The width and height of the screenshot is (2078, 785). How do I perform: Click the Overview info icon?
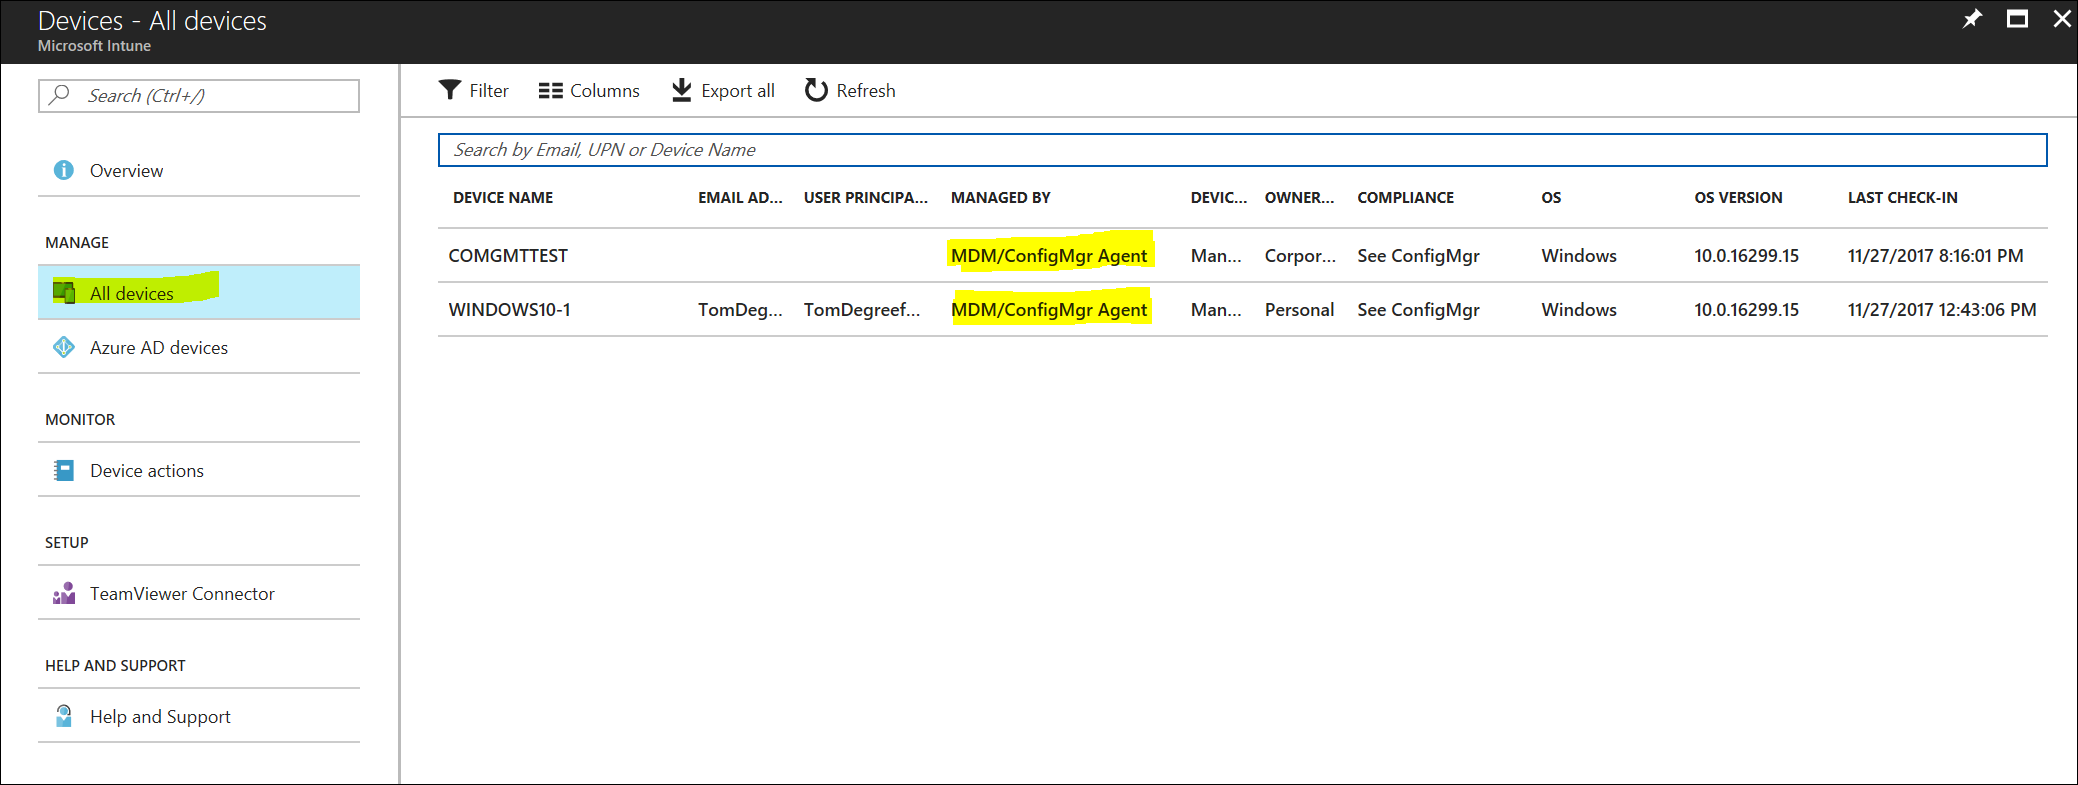click(64, 170)
